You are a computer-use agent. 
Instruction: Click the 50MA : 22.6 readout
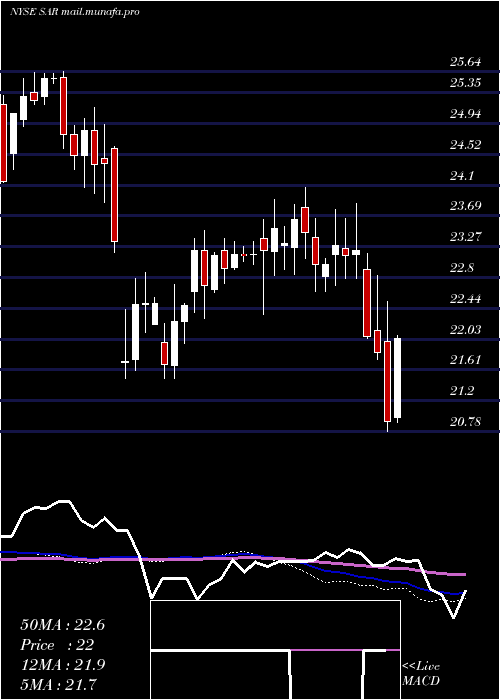click(x=62, y=625)
